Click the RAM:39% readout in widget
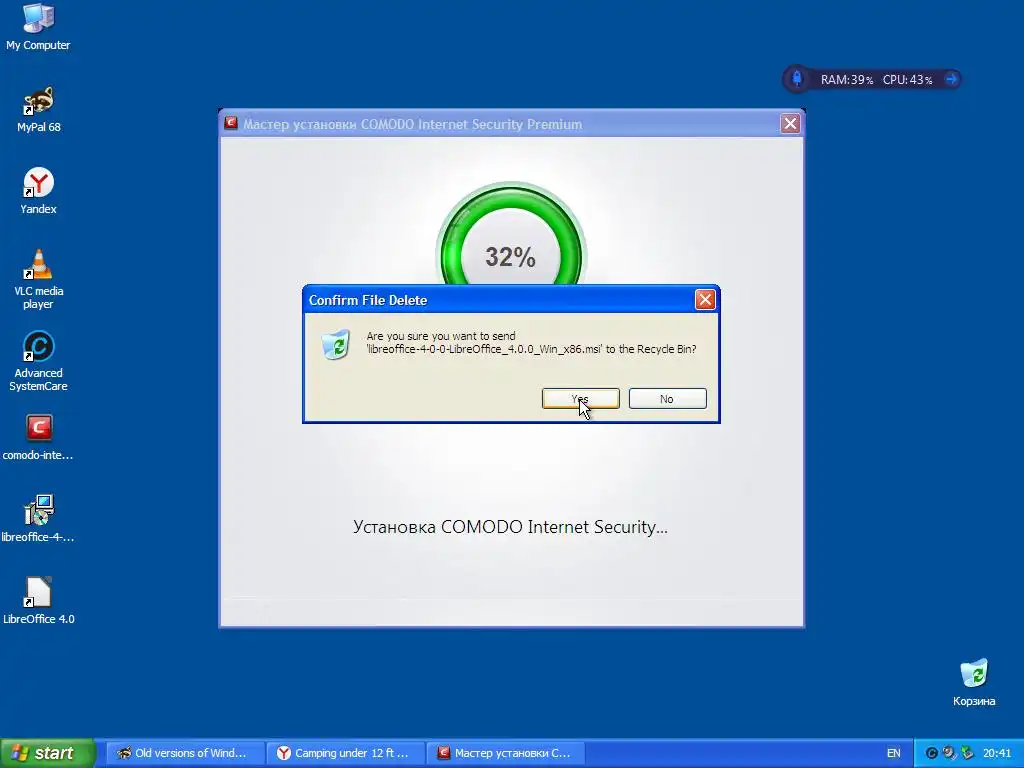The width and height of the screenshot is (1024, 768). [846, 80]
